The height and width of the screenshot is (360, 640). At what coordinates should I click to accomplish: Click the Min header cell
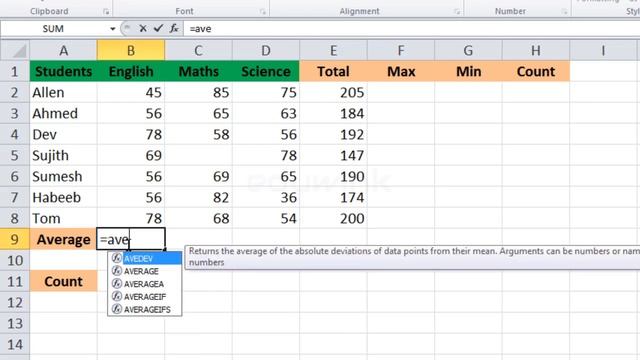tap(468, 71)
